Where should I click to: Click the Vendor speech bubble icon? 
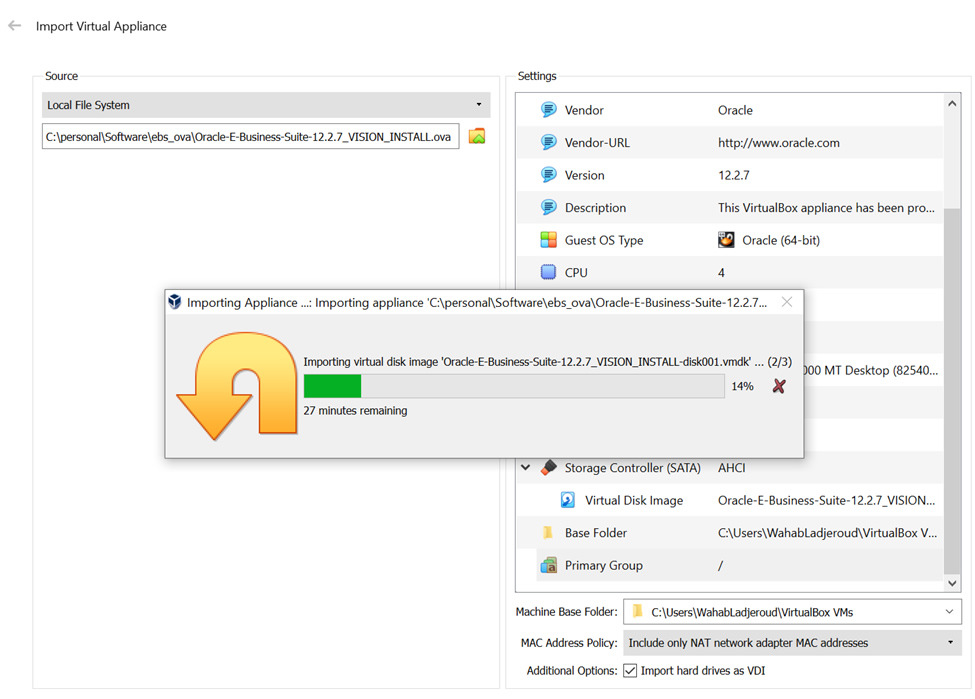click(548, 110)
